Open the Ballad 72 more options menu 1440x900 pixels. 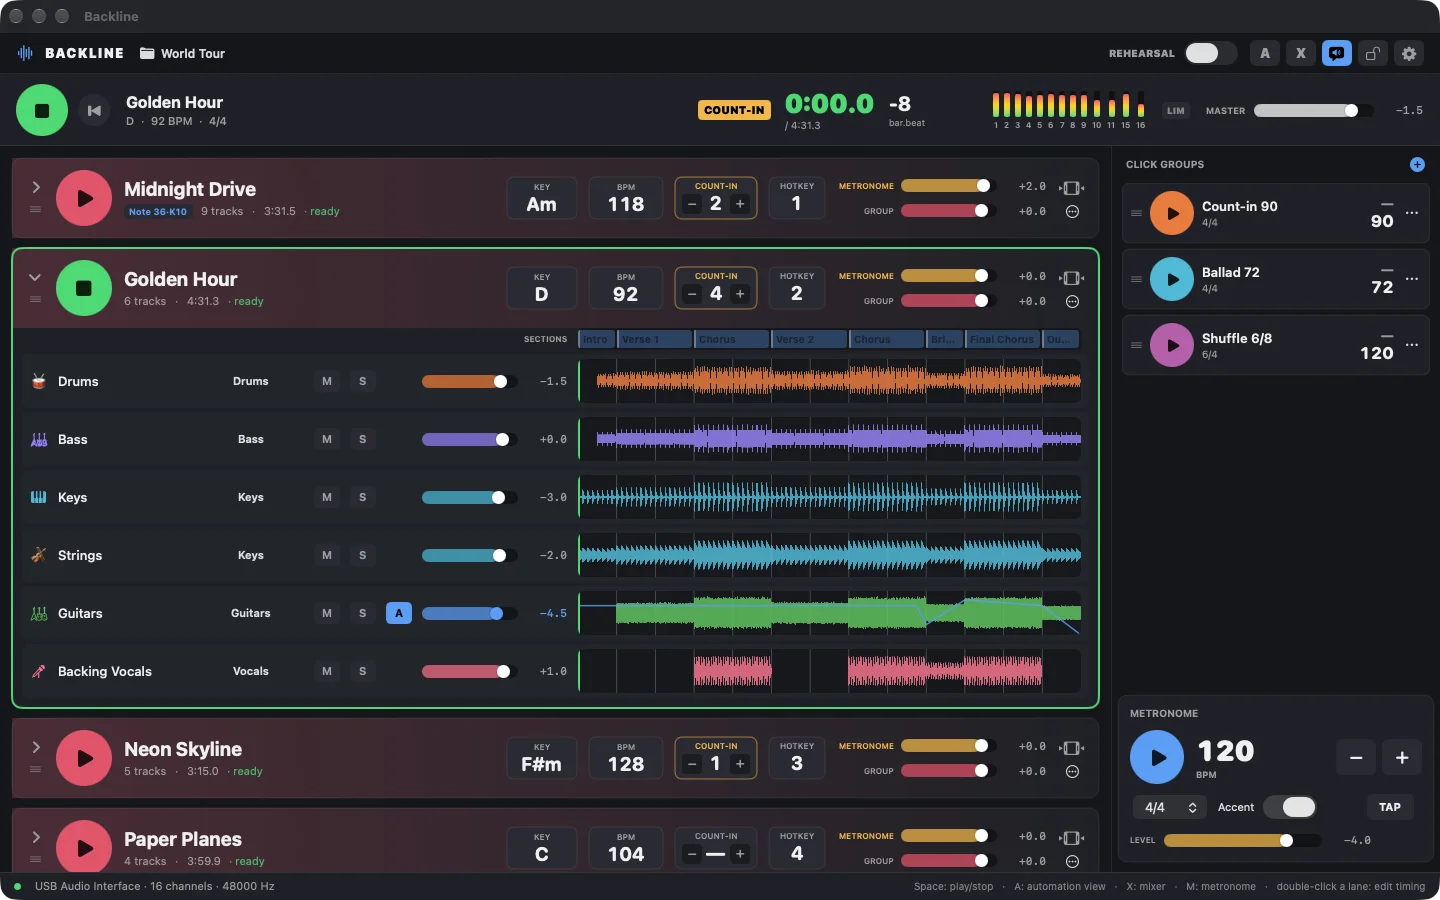(1412, 279)
